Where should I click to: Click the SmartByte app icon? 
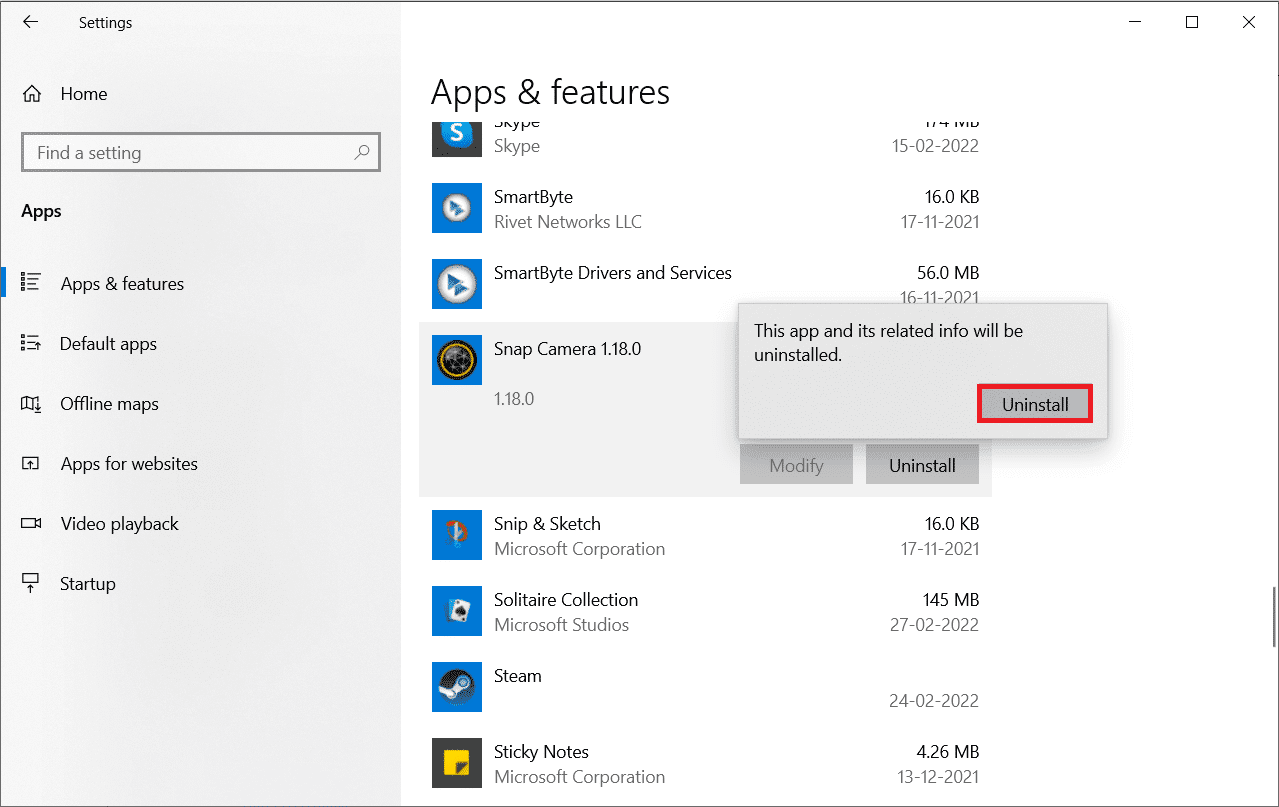[457, 208]
